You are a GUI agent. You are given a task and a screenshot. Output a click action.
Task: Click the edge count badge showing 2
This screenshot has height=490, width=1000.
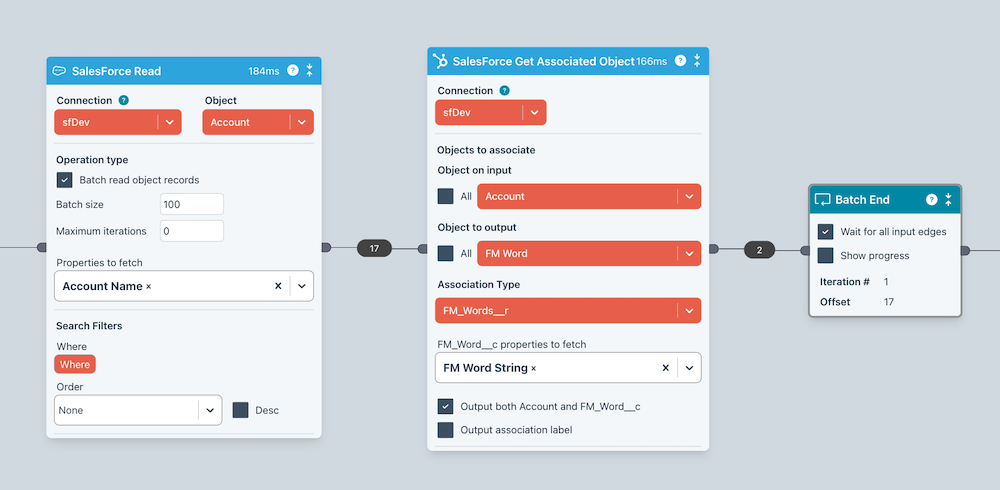759,250
